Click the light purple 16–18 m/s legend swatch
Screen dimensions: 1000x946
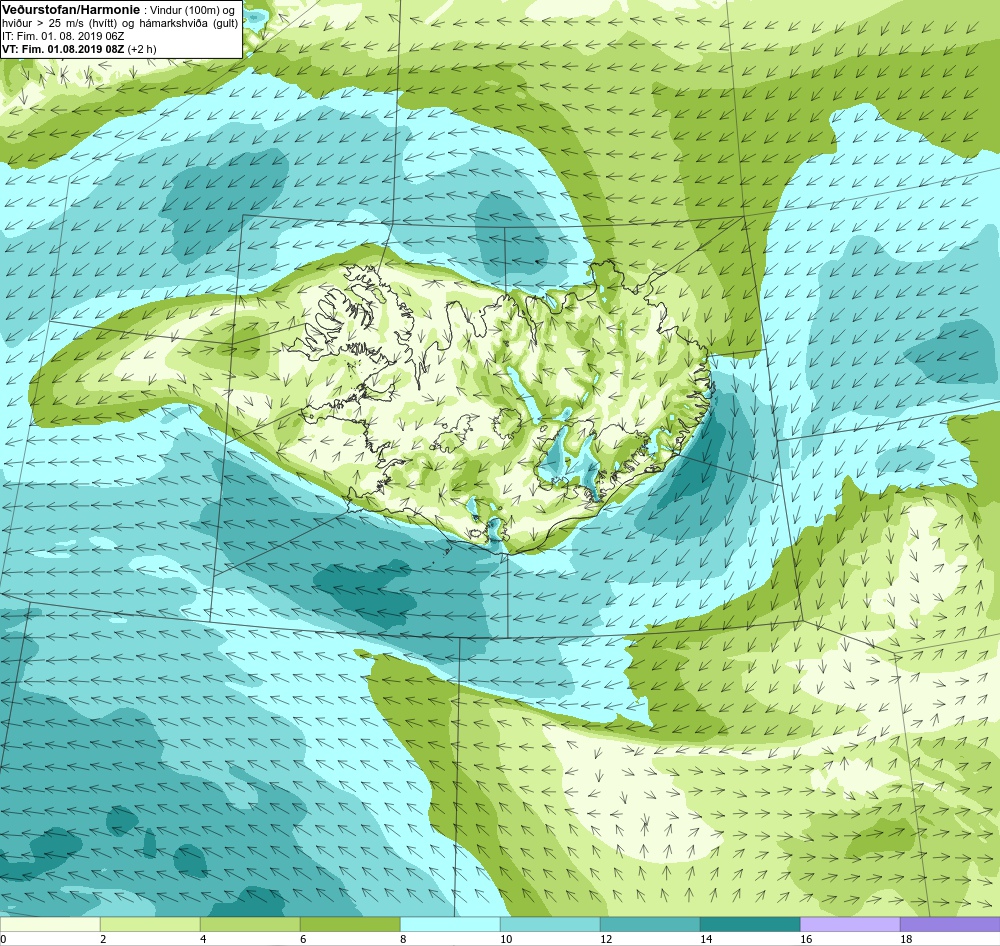pyautogui.click(x=850, y=924)
